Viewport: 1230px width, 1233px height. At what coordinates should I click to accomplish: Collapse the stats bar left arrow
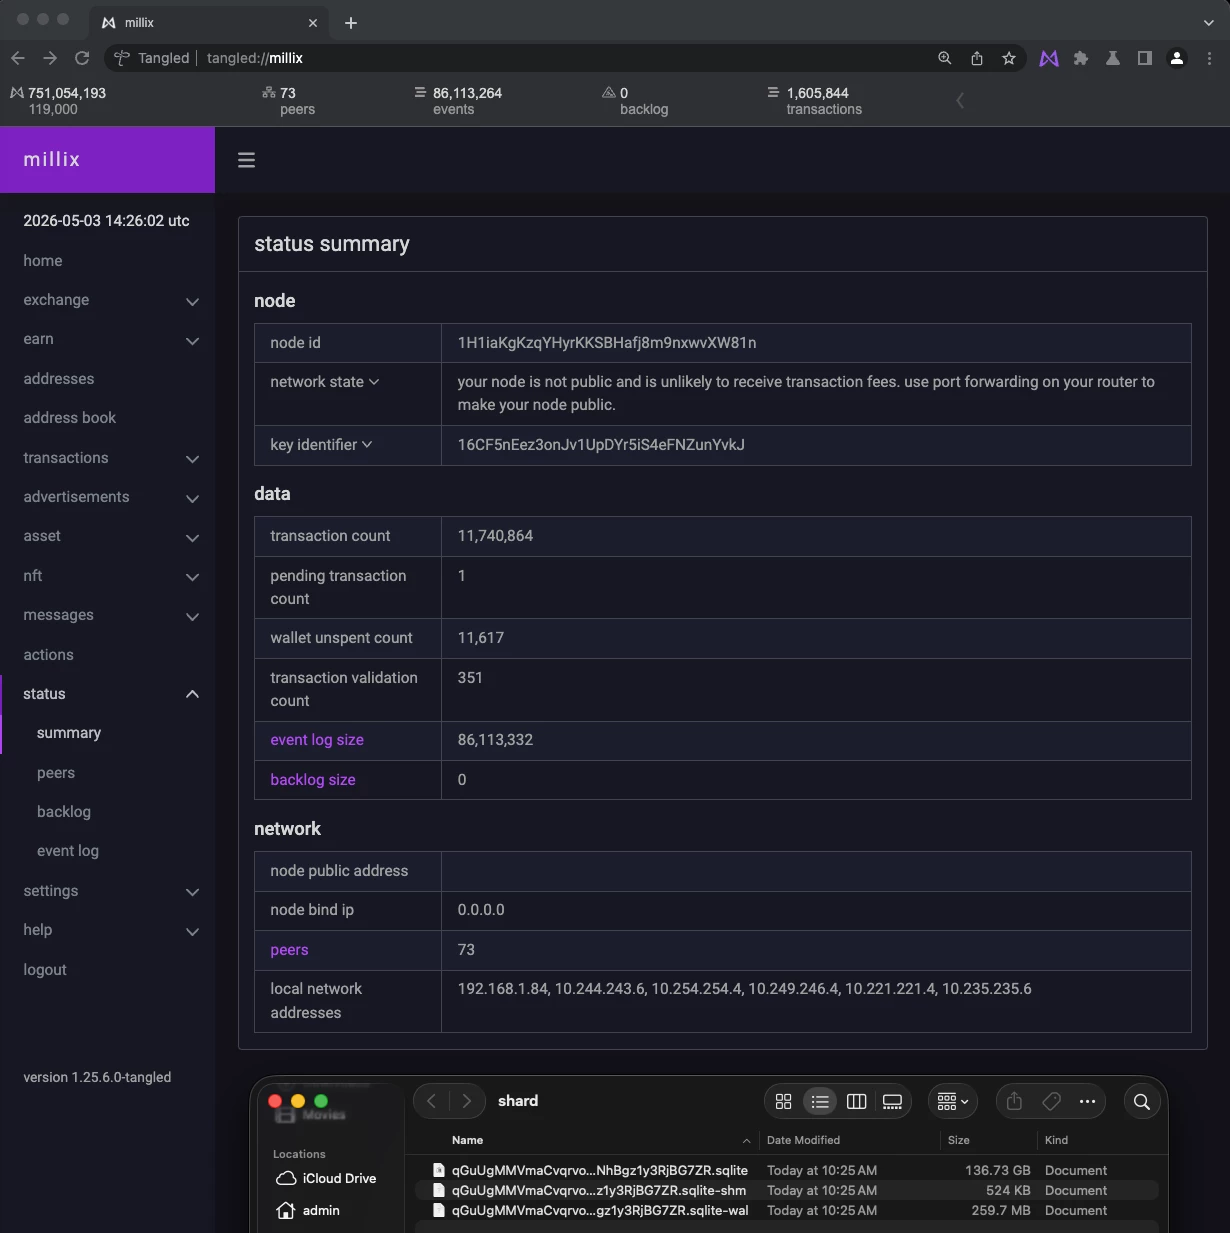[x=960, y=100]
